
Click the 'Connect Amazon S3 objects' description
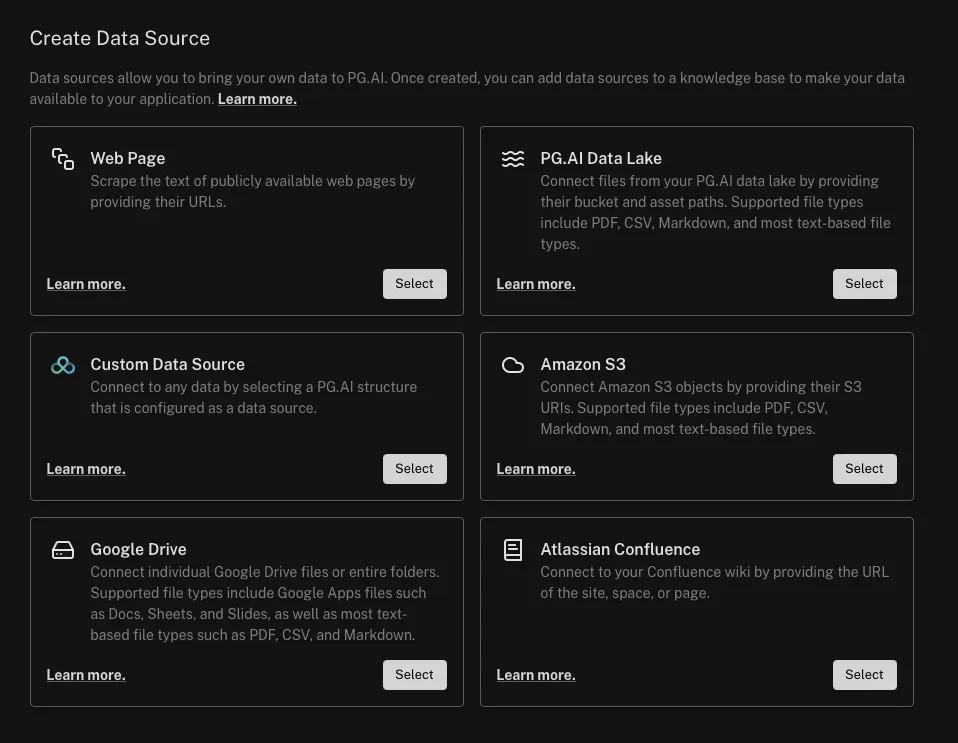point(701,408)
